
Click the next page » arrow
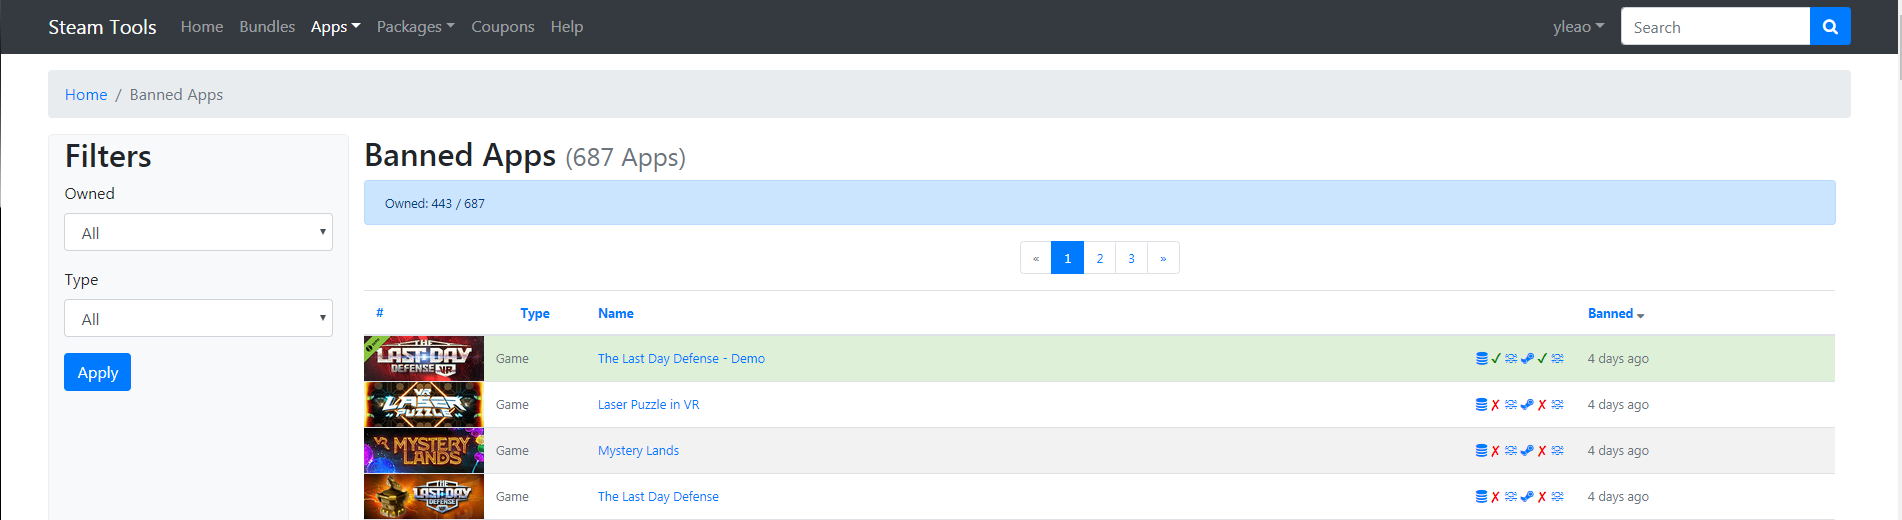coord(1163,258)
